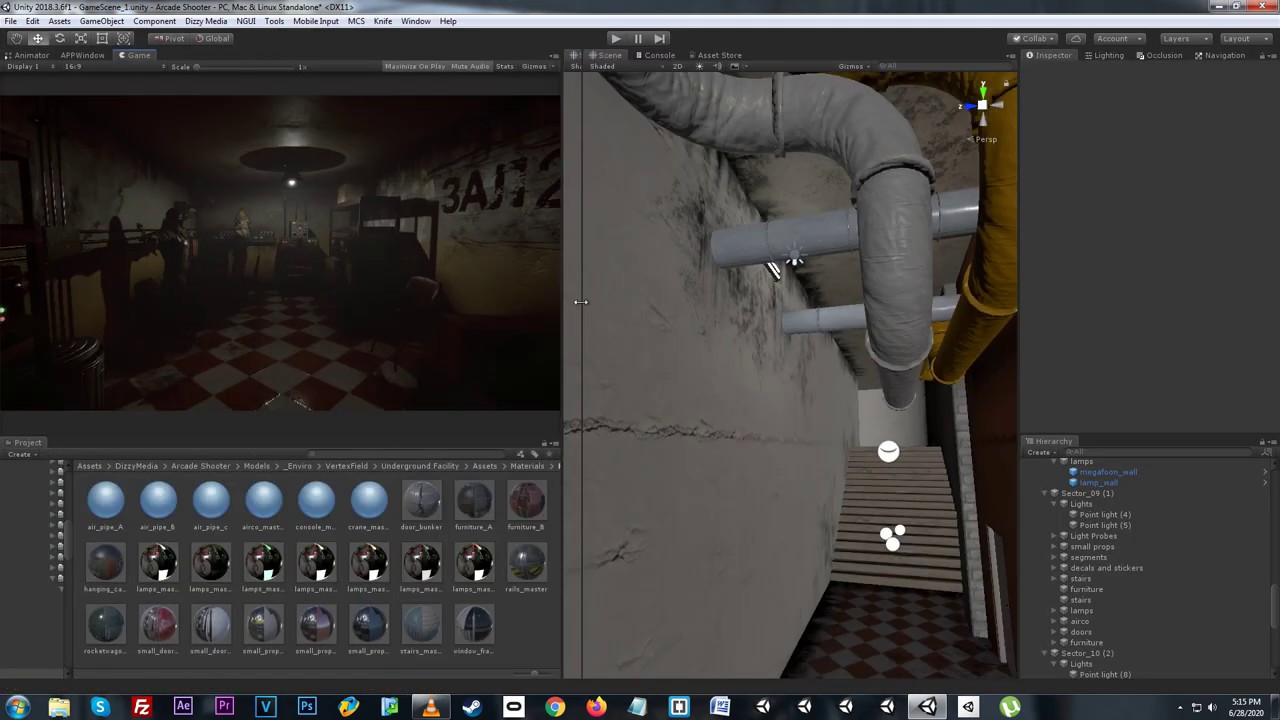
Task: Select the door_bunker material
Action: tap(421, 506)
